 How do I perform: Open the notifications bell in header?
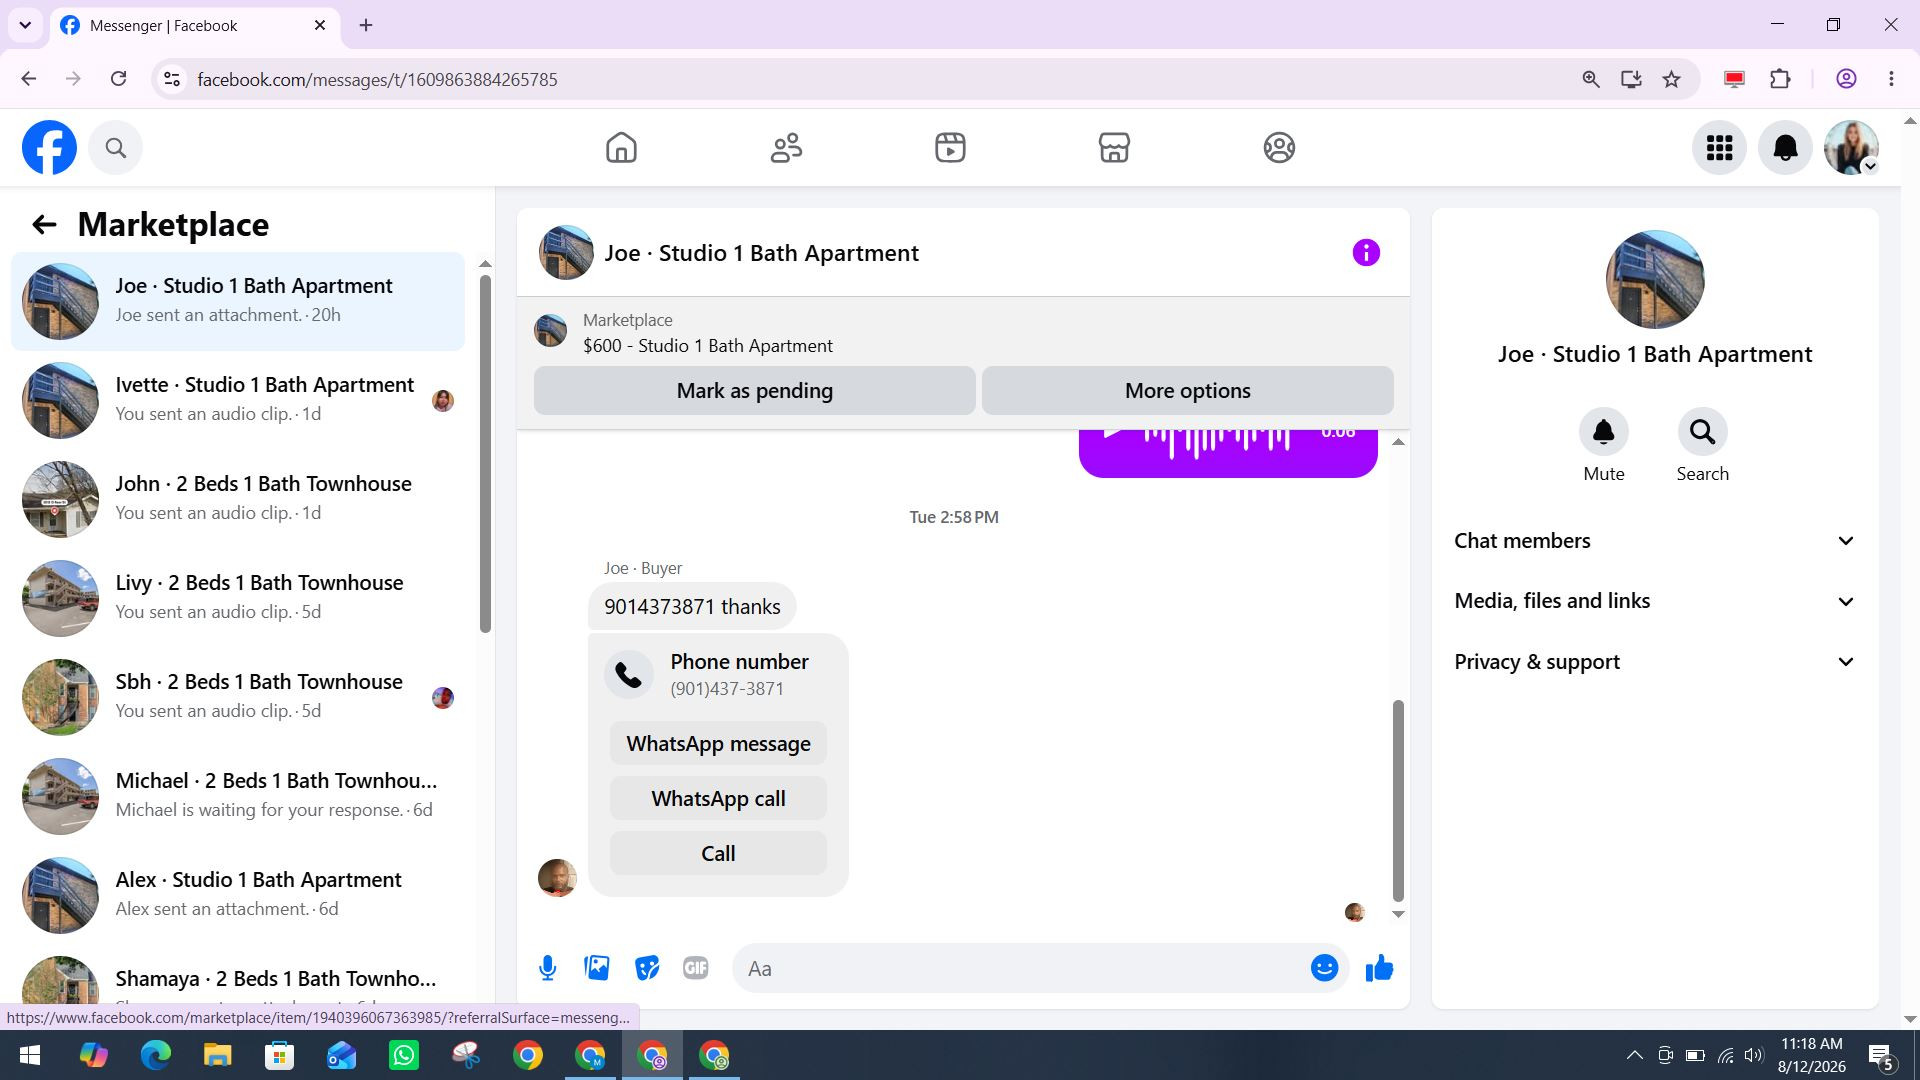tap(1785, 148)
